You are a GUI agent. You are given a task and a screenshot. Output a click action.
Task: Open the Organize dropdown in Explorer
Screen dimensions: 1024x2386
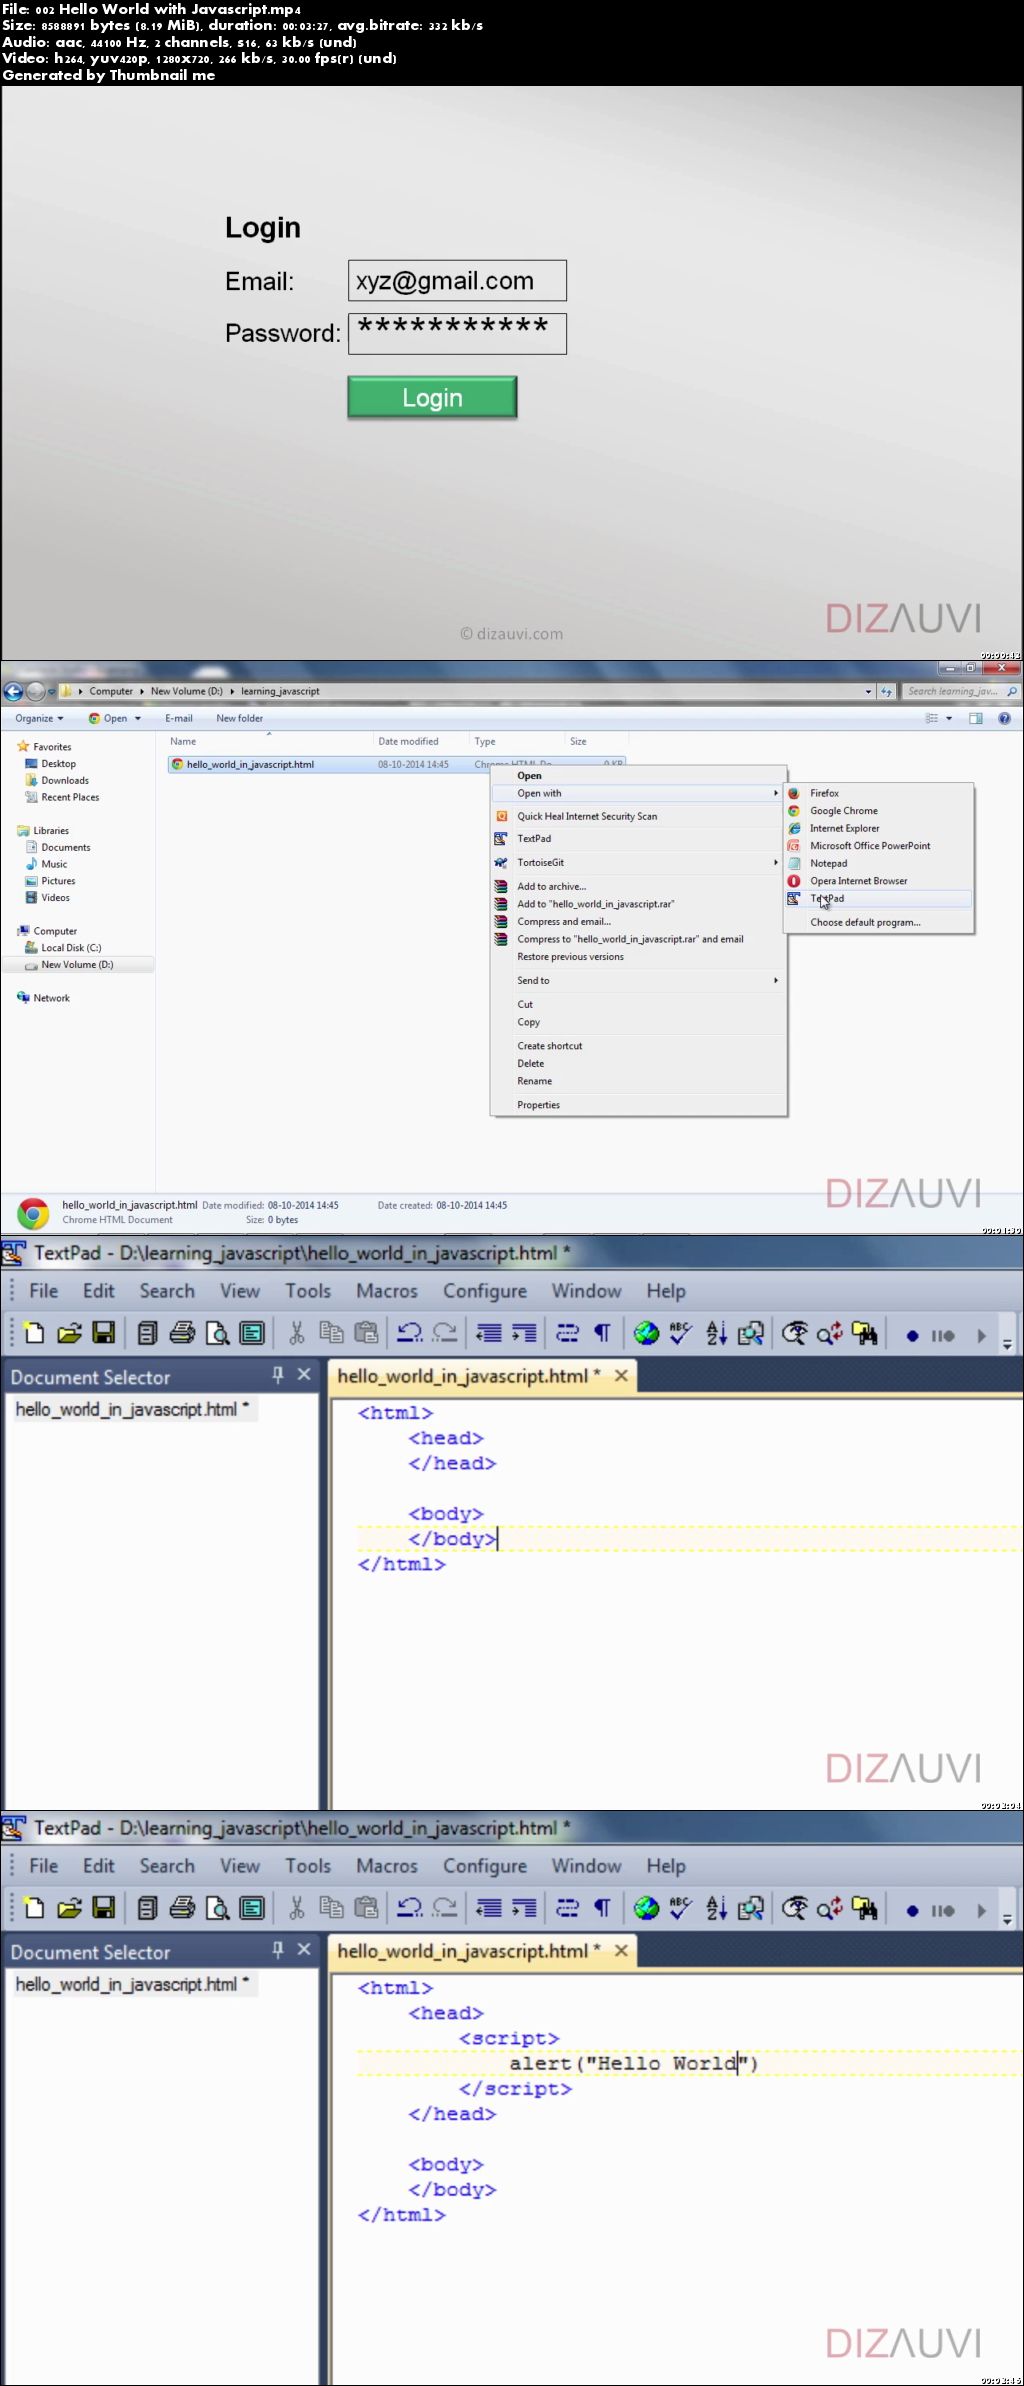click(x=39, y=718)
